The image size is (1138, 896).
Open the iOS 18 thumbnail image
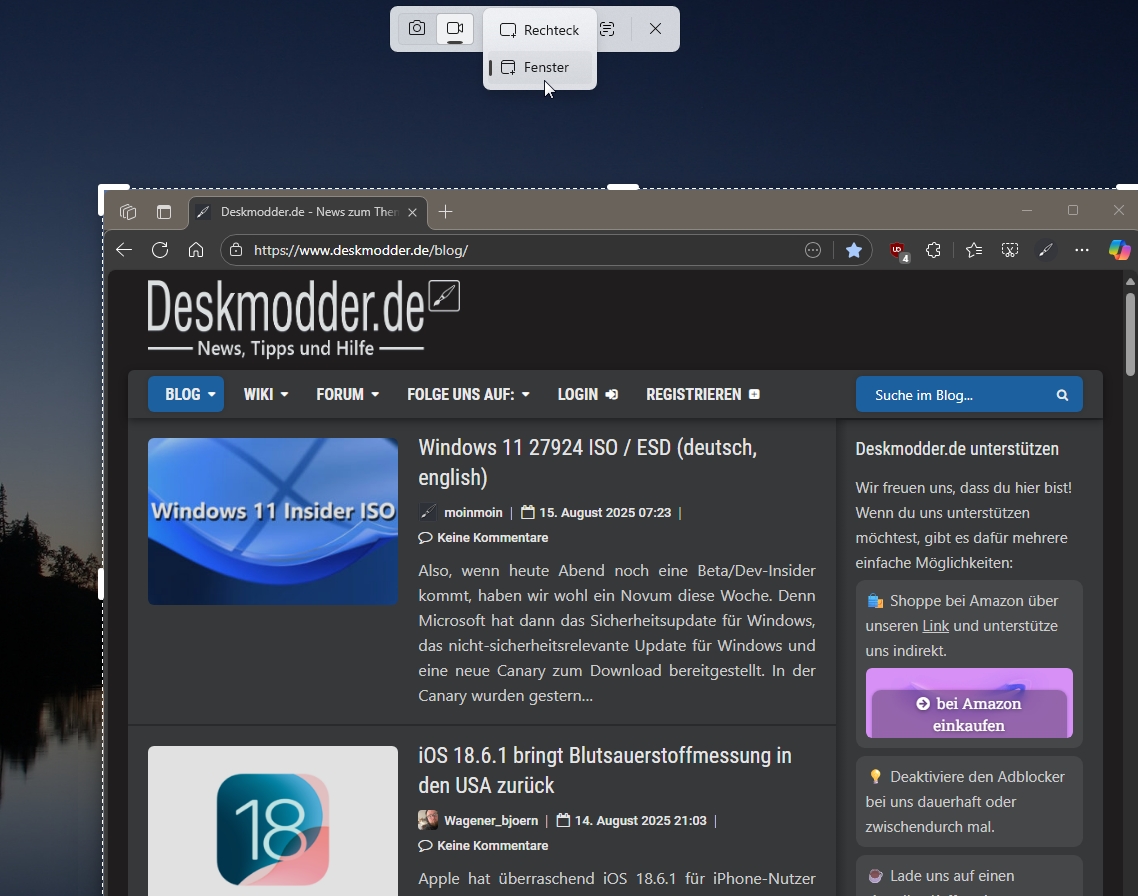[273, 821]
